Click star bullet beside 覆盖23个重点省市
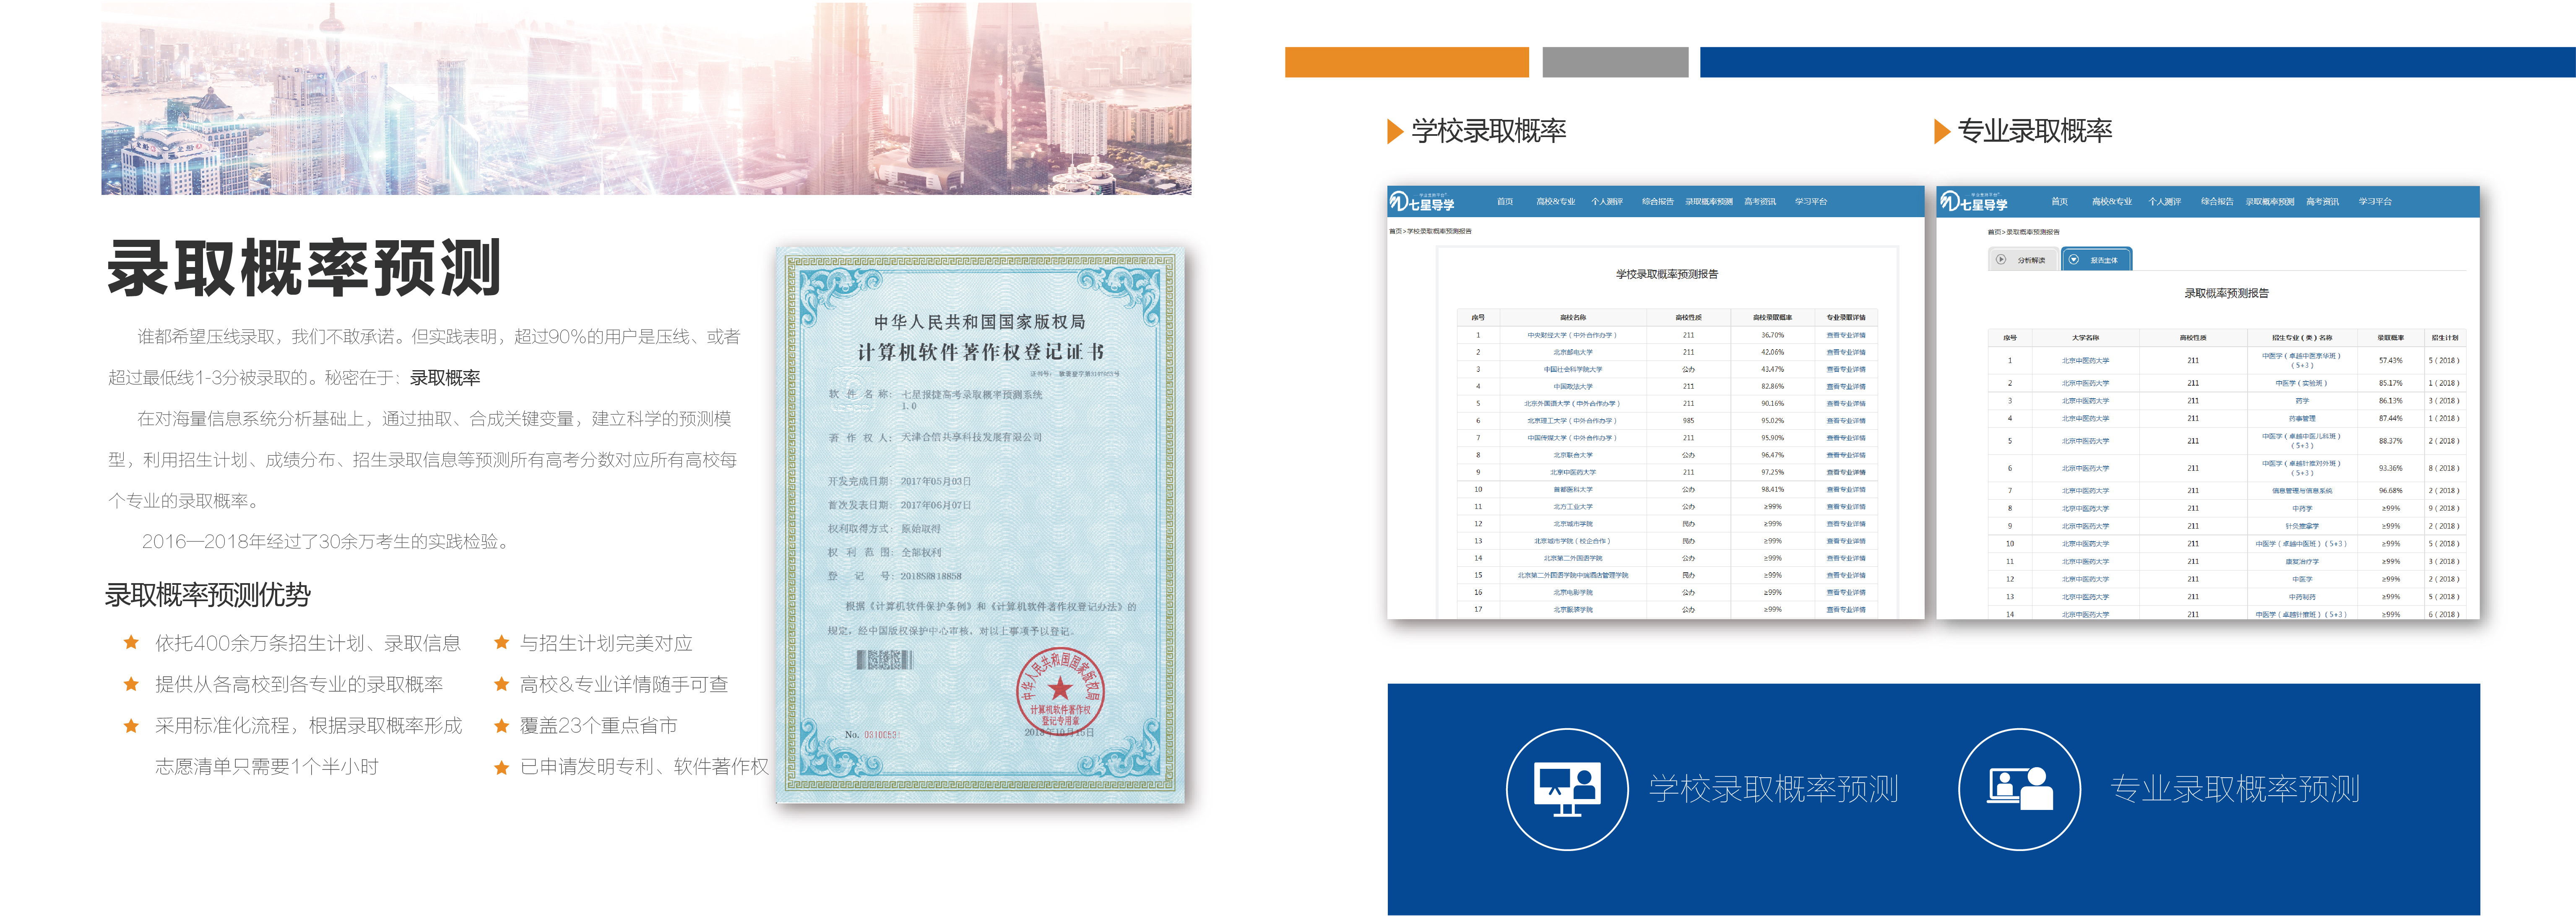 [x=502, y=726]
